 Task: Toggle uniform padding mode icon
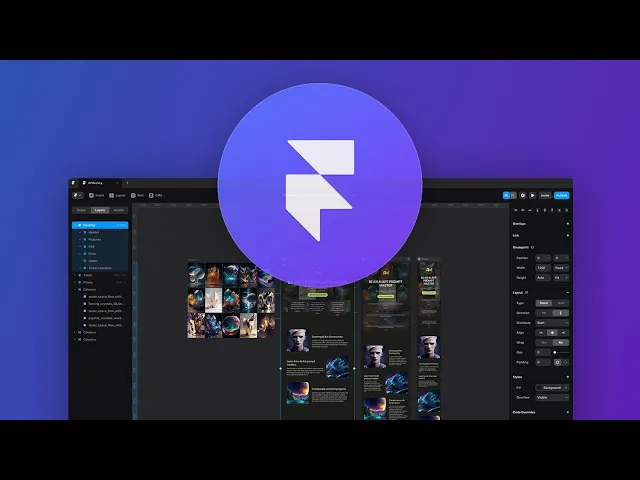pos(557,362)
